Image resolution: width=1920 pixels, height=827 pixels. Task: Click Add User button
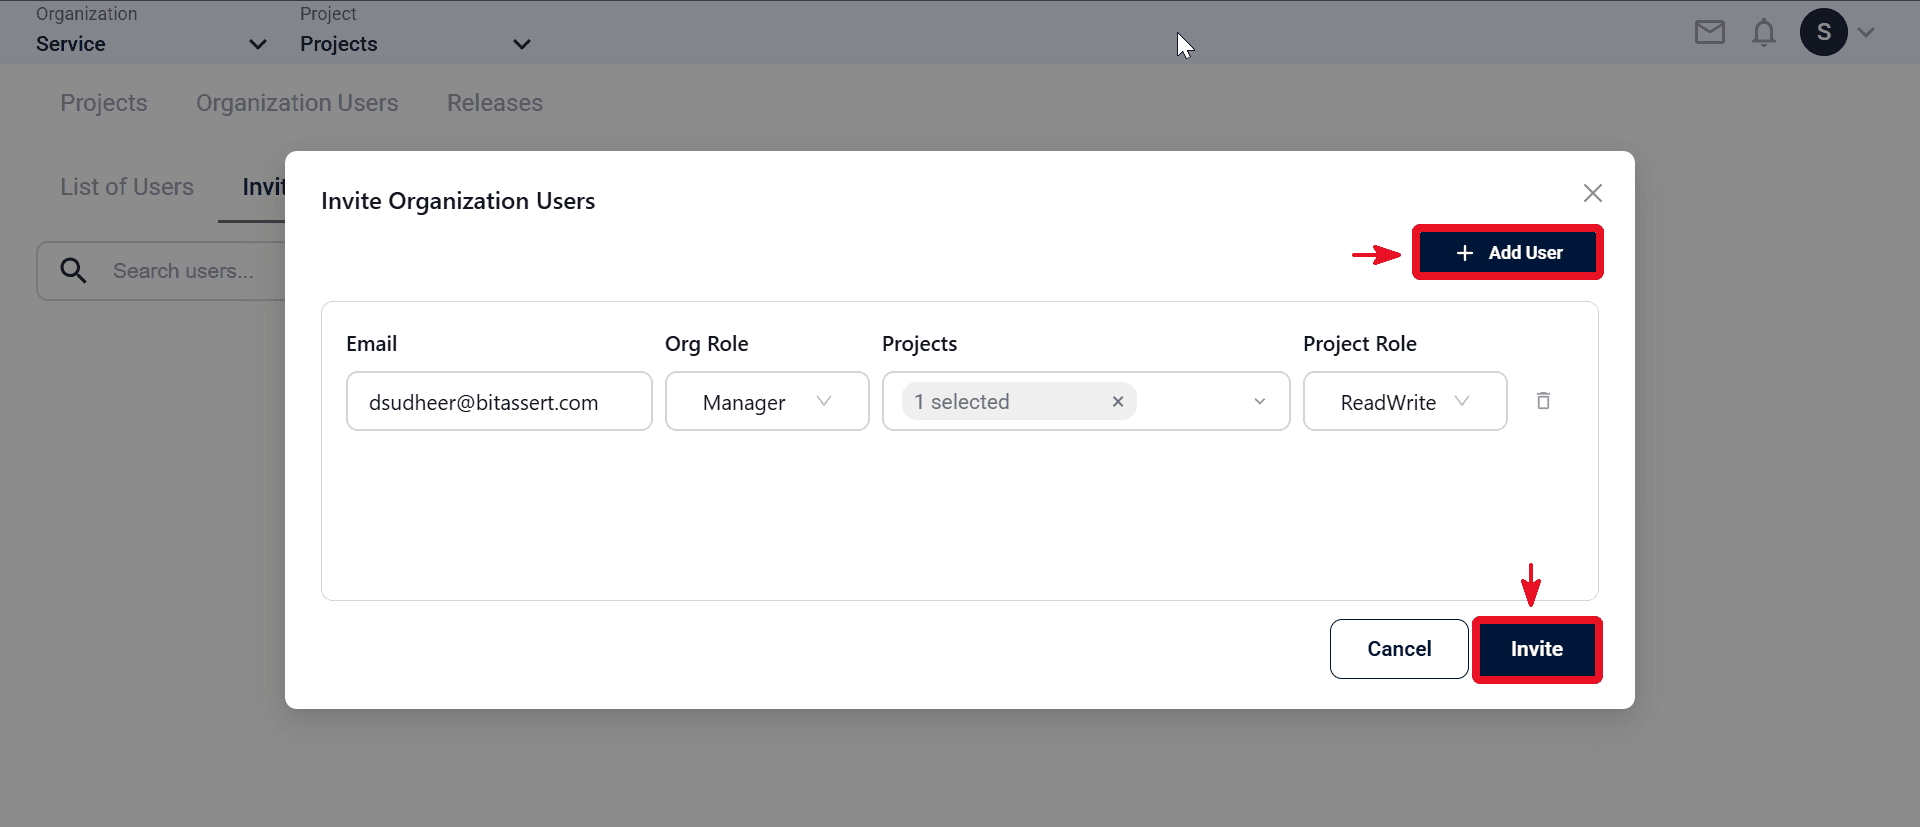coord(1507,253)
